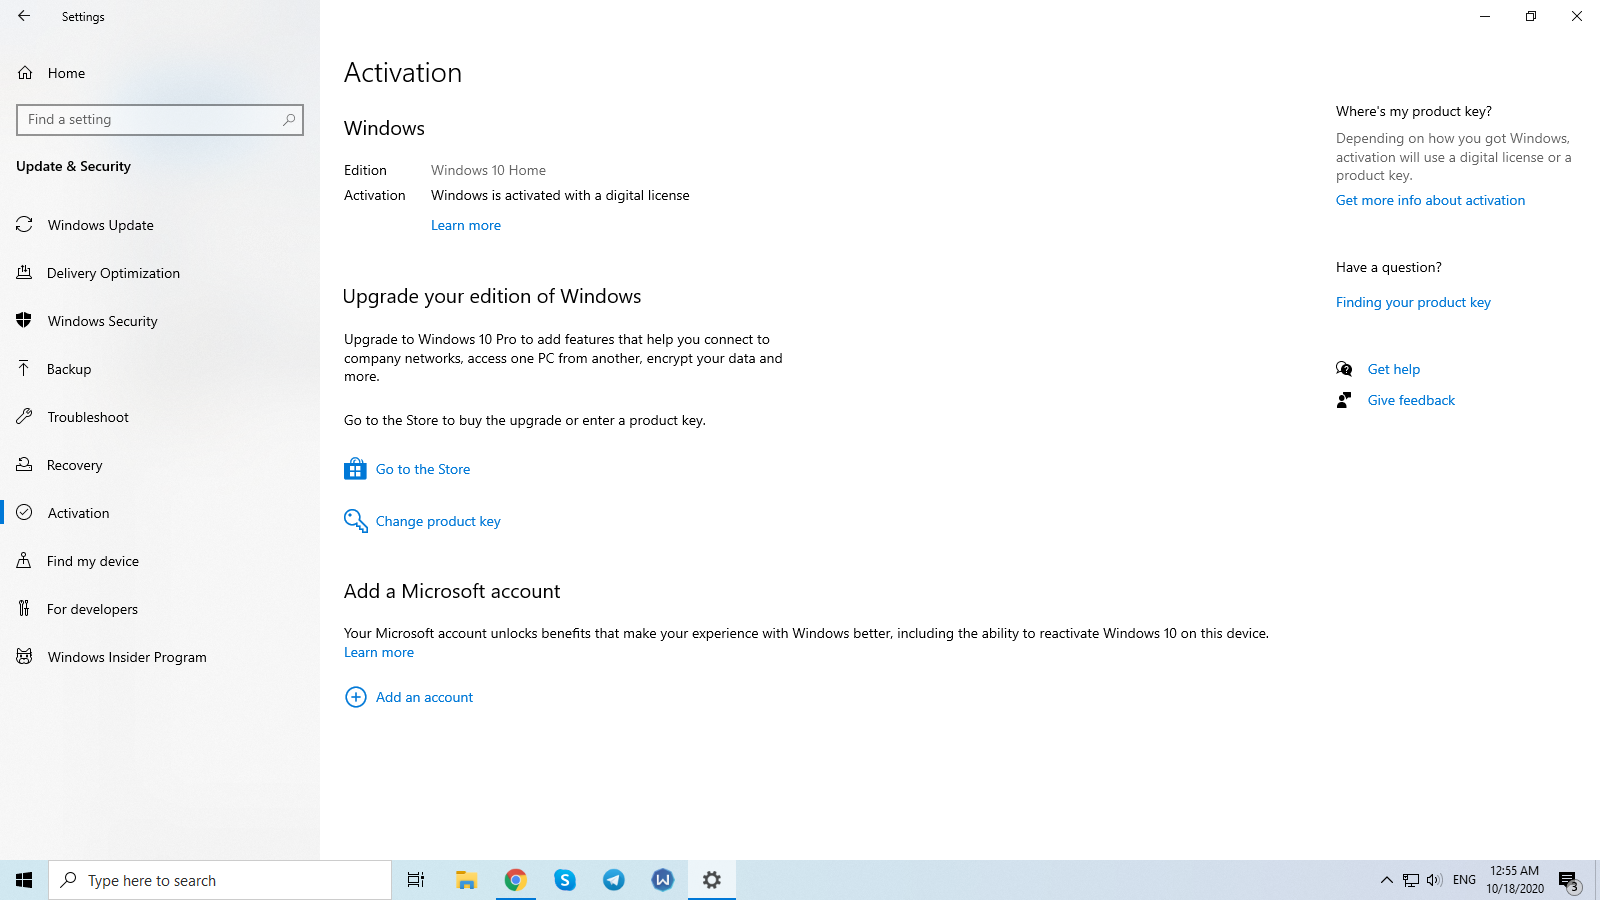1600x900 pixels.
Task: Click the Windows Security shield icon
Action: point(24,321)
